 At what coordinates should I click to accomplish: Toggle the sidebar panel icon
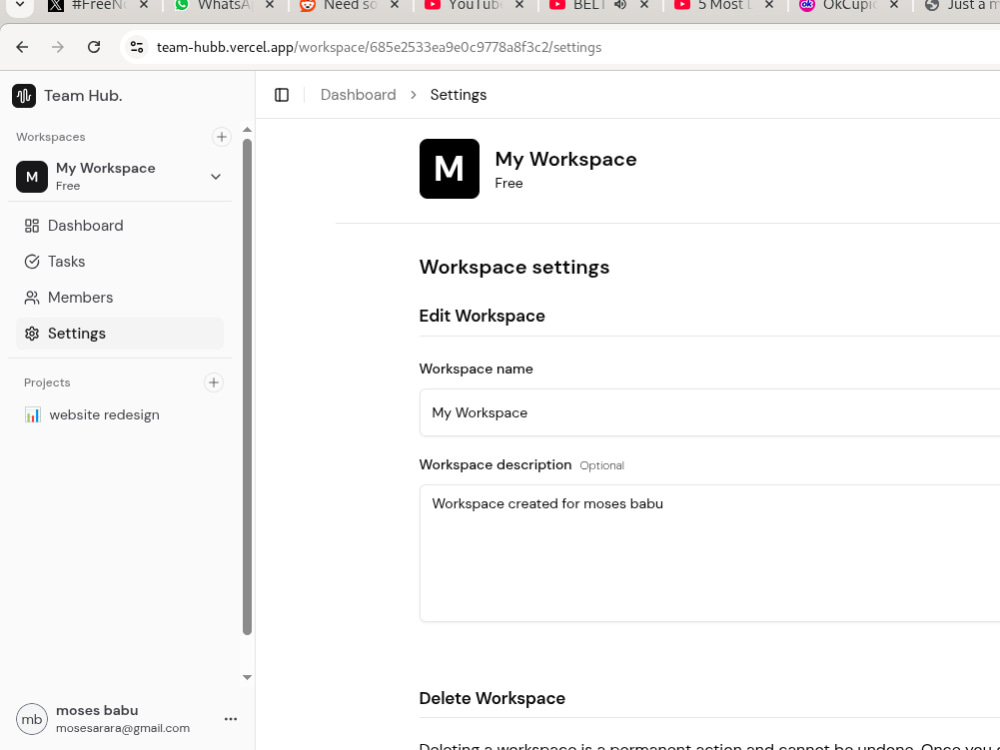(282, 95)
